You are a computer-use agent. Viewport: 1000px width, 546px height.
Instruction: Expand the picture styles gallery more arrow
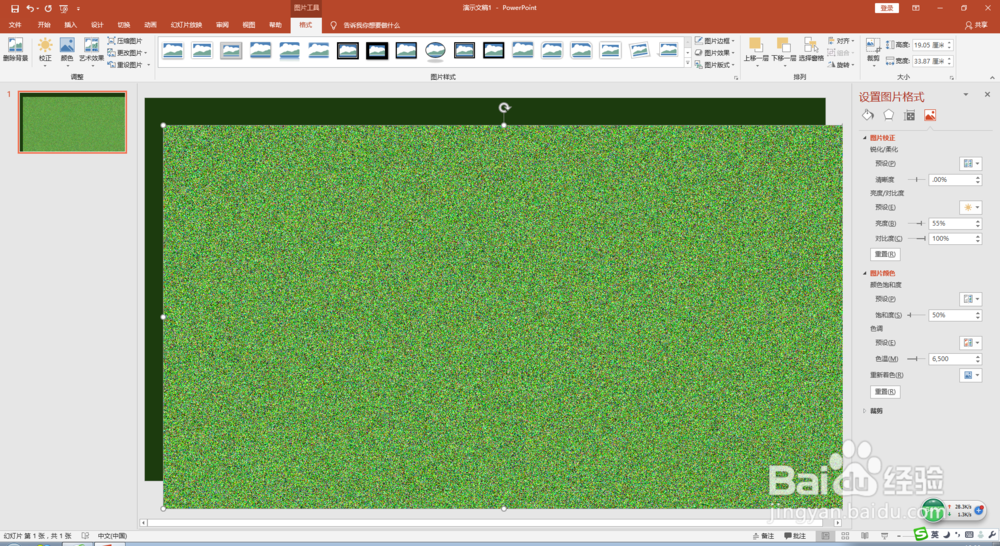click(x=688, y=64)
